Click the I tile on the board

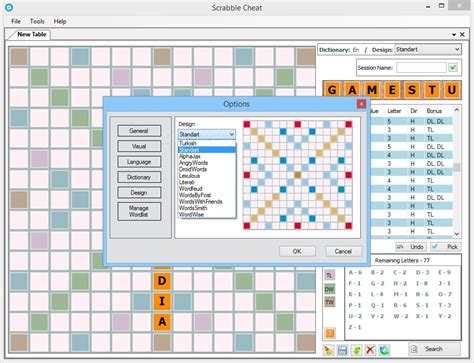coord(162,301)
